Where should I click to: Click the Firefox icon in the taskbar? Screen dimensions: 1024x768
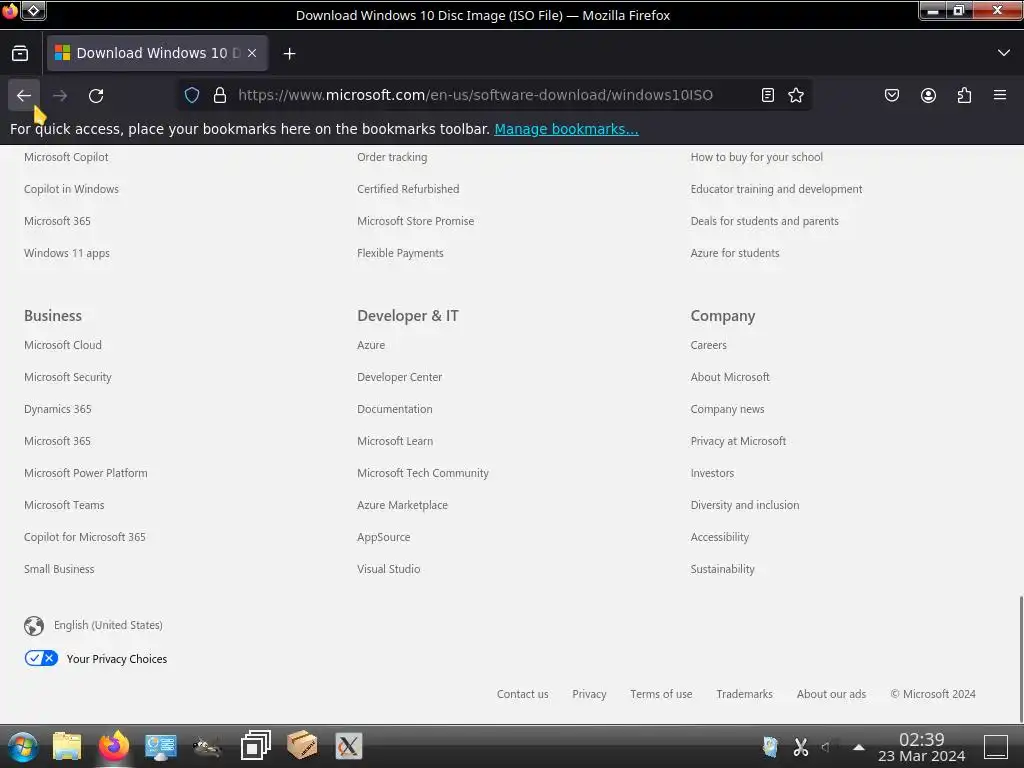click(114, 746)
